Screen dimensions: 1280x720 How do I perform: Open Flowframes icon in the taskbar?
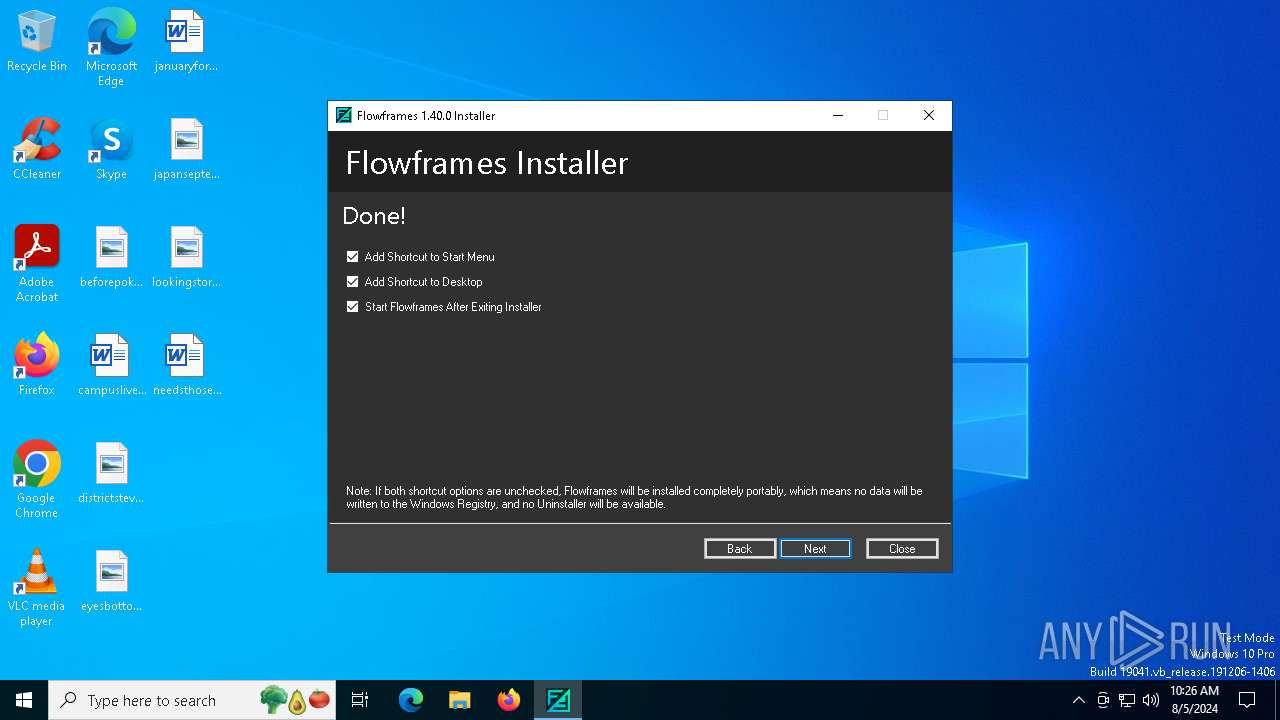[558, 700]
